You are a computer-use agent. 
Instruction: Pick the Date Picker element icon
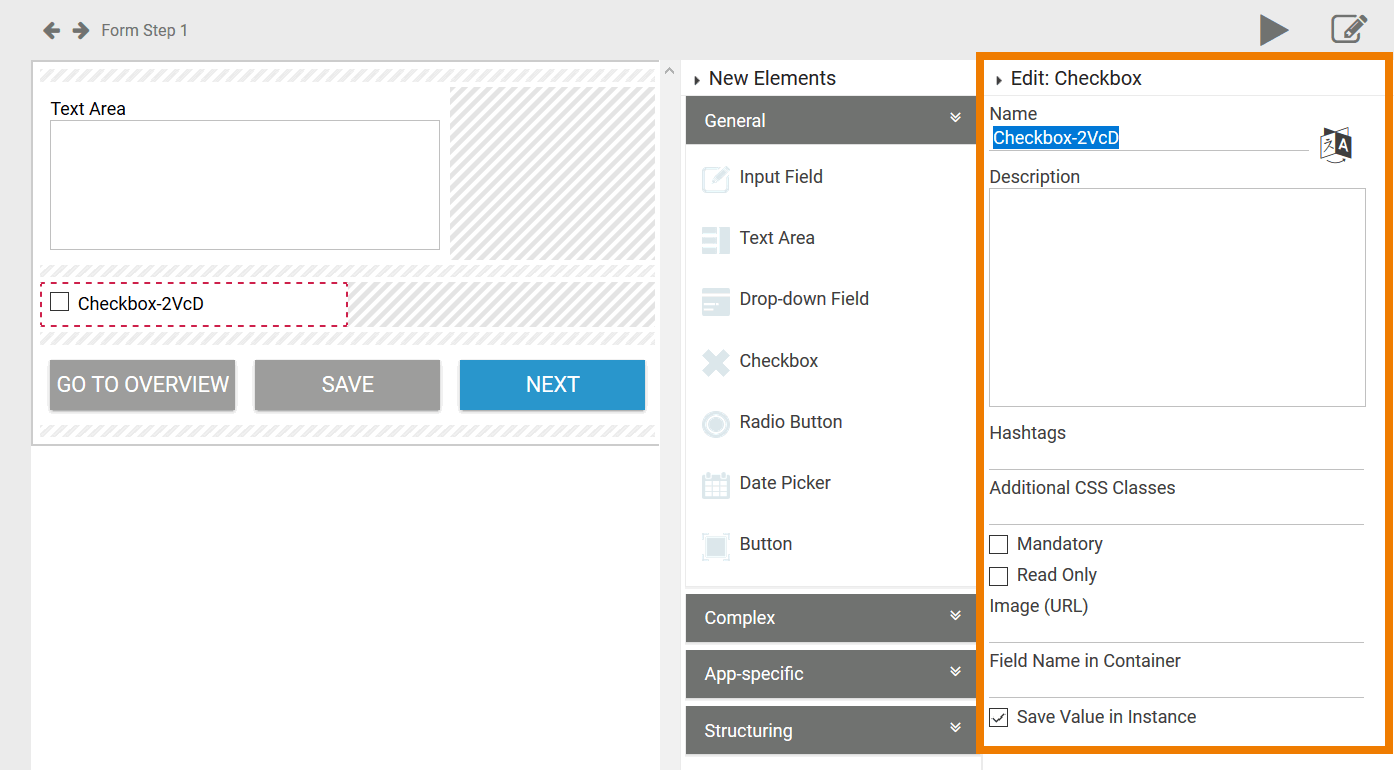tap(716, 484)
